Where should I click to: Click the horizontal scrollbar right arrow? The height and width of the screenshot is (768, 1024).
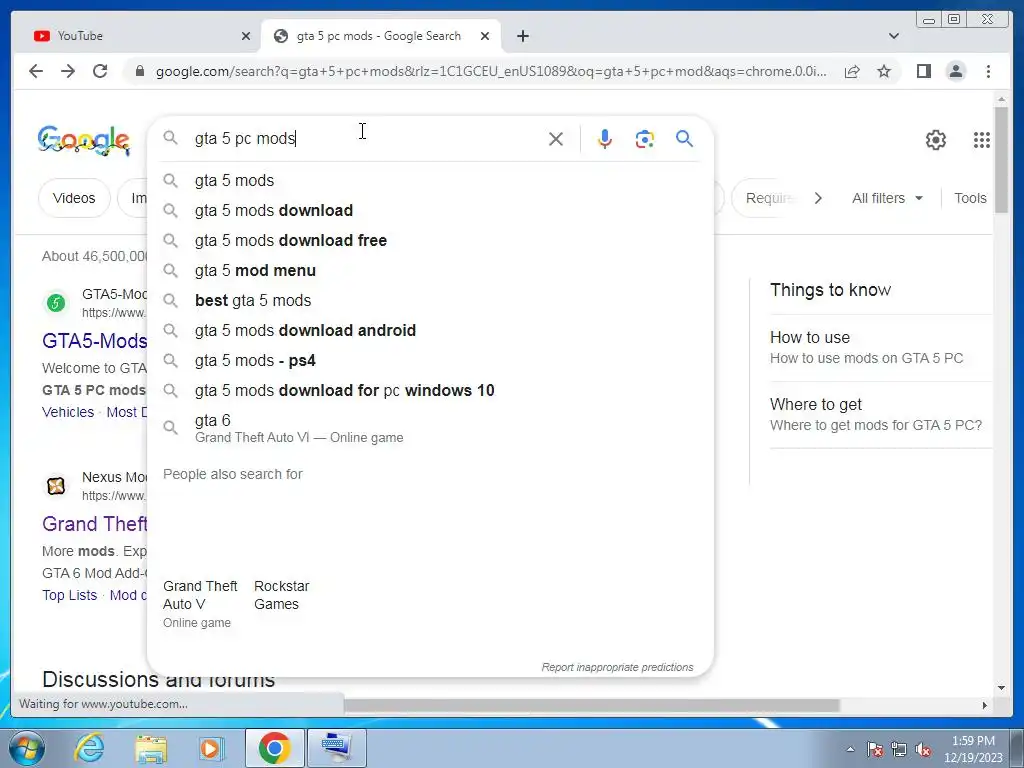(x=985, y=705)
